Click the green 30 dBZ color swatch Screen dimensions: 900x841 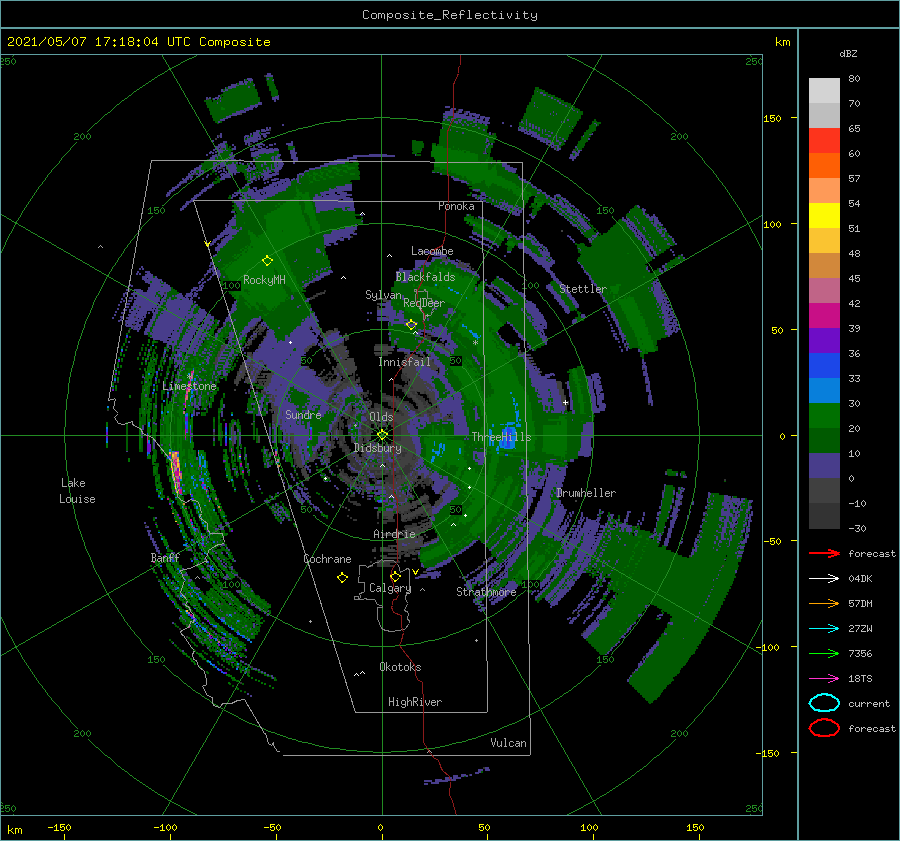tap(824, 416)
